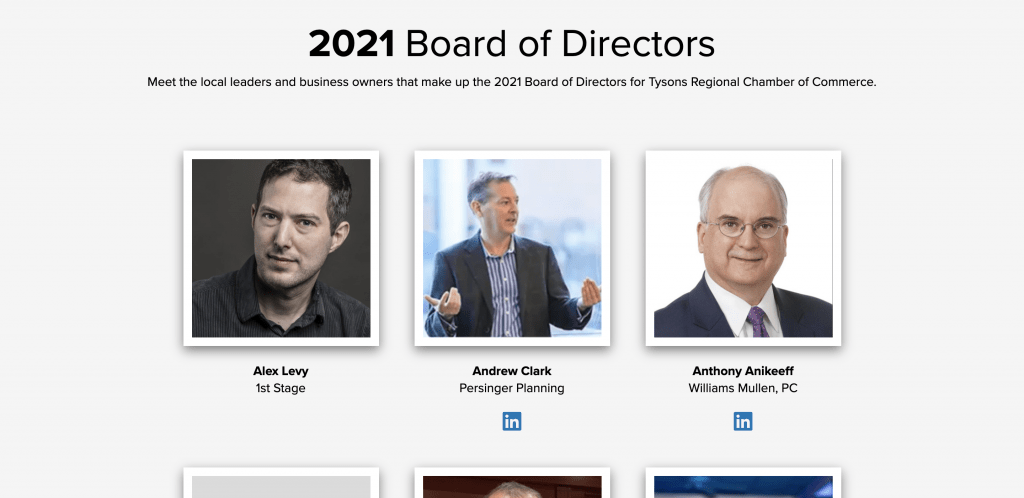Screen dimensions: 1024x498
Task: Click the Board of Directors heading text
Action: [x=560, y=44]
